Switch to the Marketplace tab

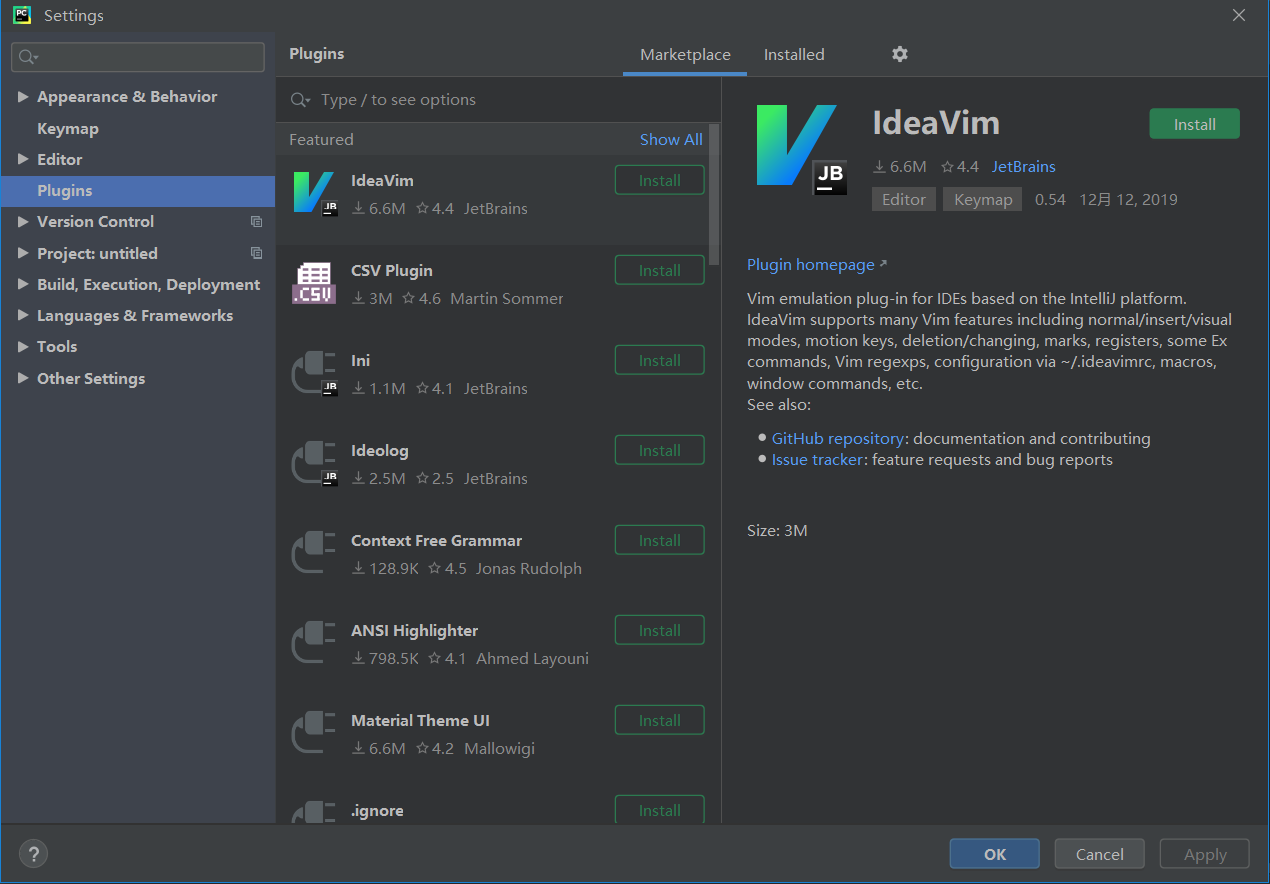tap(685, 55)
